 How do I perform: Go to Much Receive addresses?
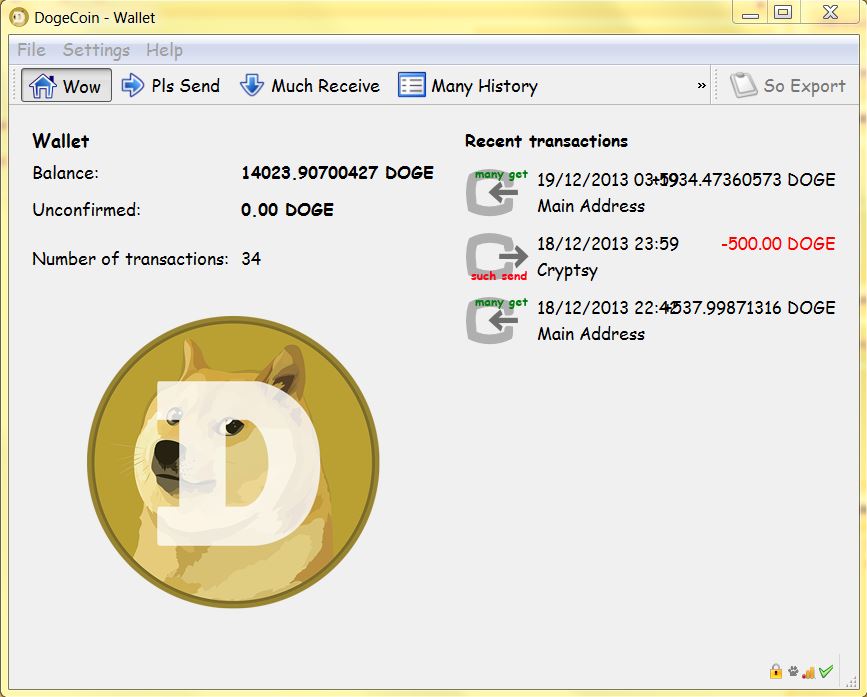[310, 86]
